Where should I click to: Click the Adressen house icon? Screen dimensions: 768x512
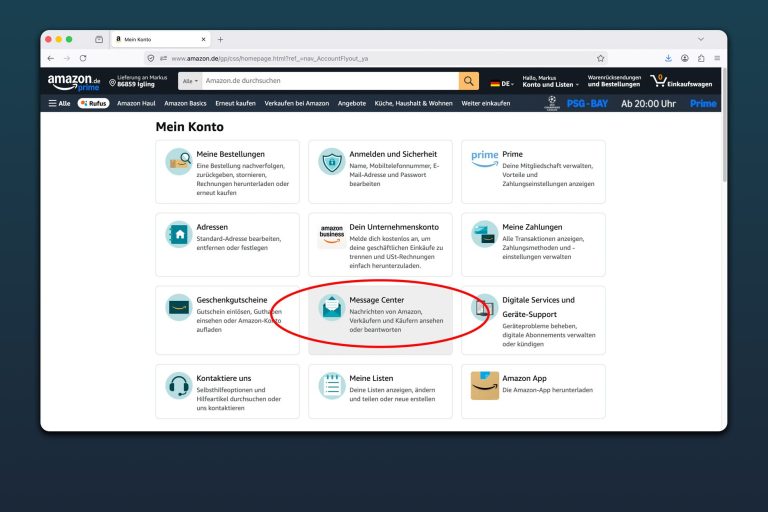(x=178, y=234)
